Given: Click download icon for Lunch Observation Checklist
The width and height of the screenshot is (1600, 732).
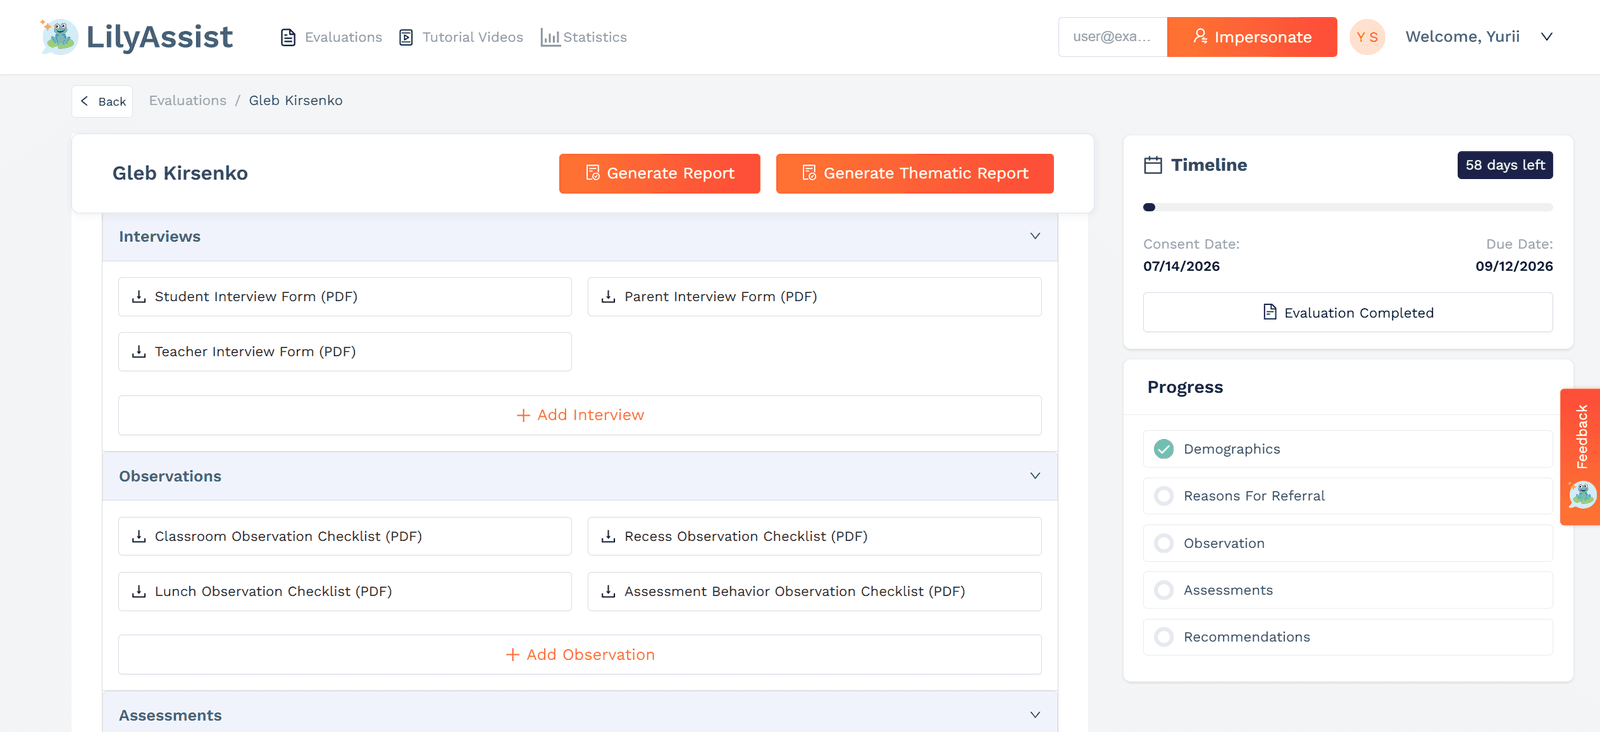Looking at the screenshot, I should tap(139, 592).
